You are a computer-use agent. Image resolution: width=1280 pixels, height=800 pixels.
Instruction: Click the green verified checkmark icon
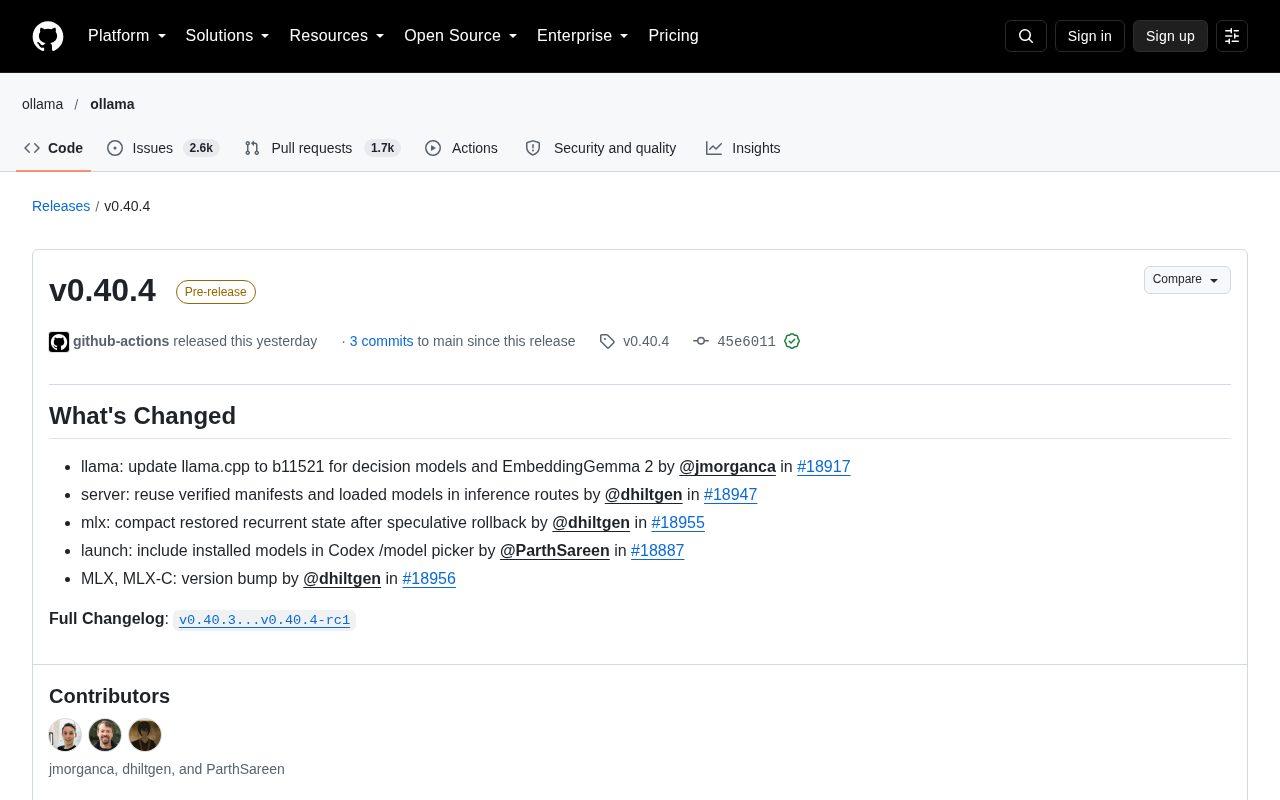pyautogui.click(x=792, y=341)
